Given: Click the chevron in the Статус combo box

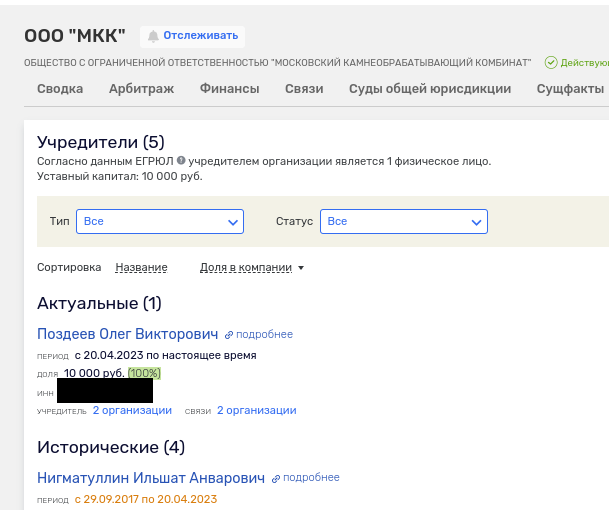Looking at the screenshot, I should [x=477, y=222].
